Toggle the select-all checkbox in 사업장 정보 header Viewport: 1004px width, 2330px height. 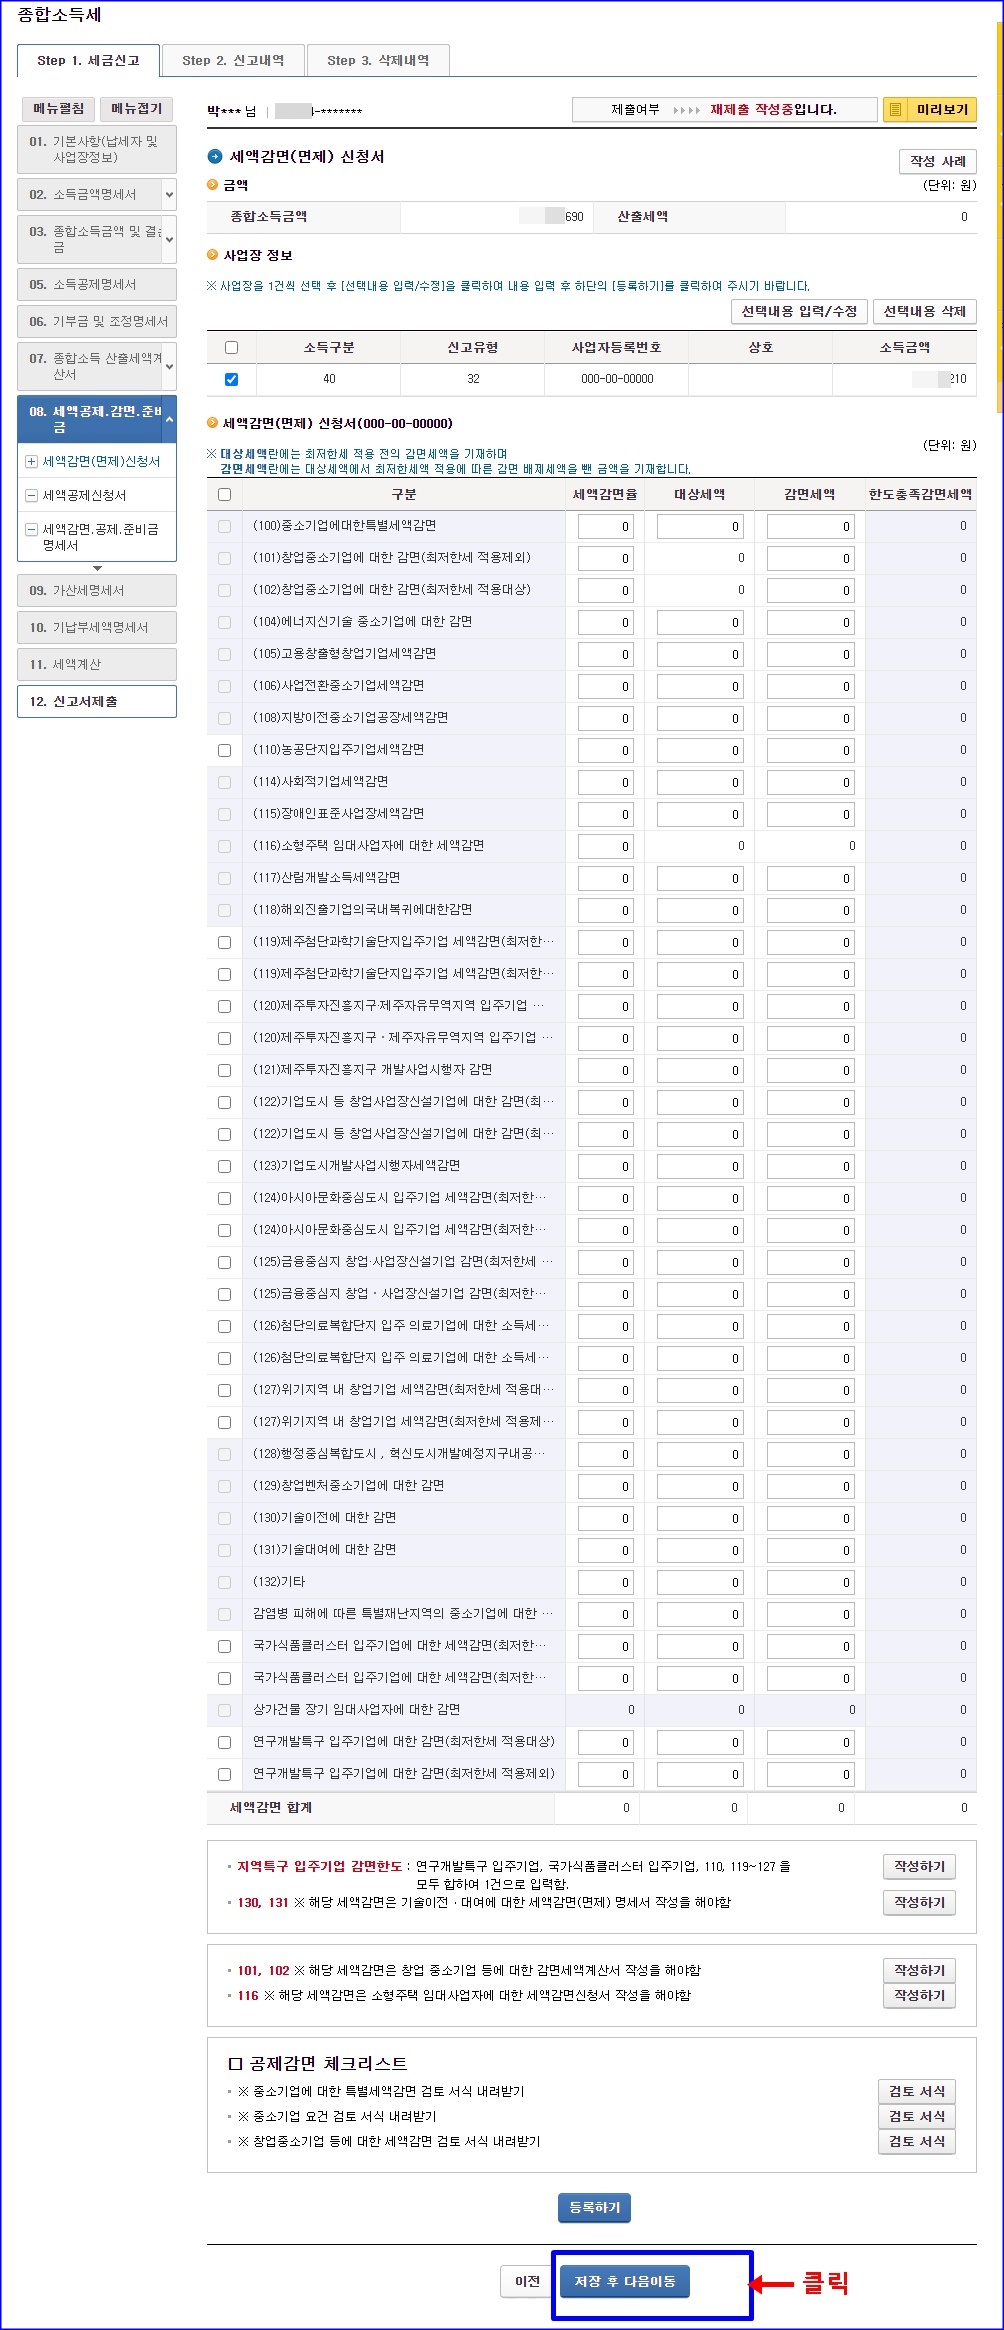pos(232,348)
